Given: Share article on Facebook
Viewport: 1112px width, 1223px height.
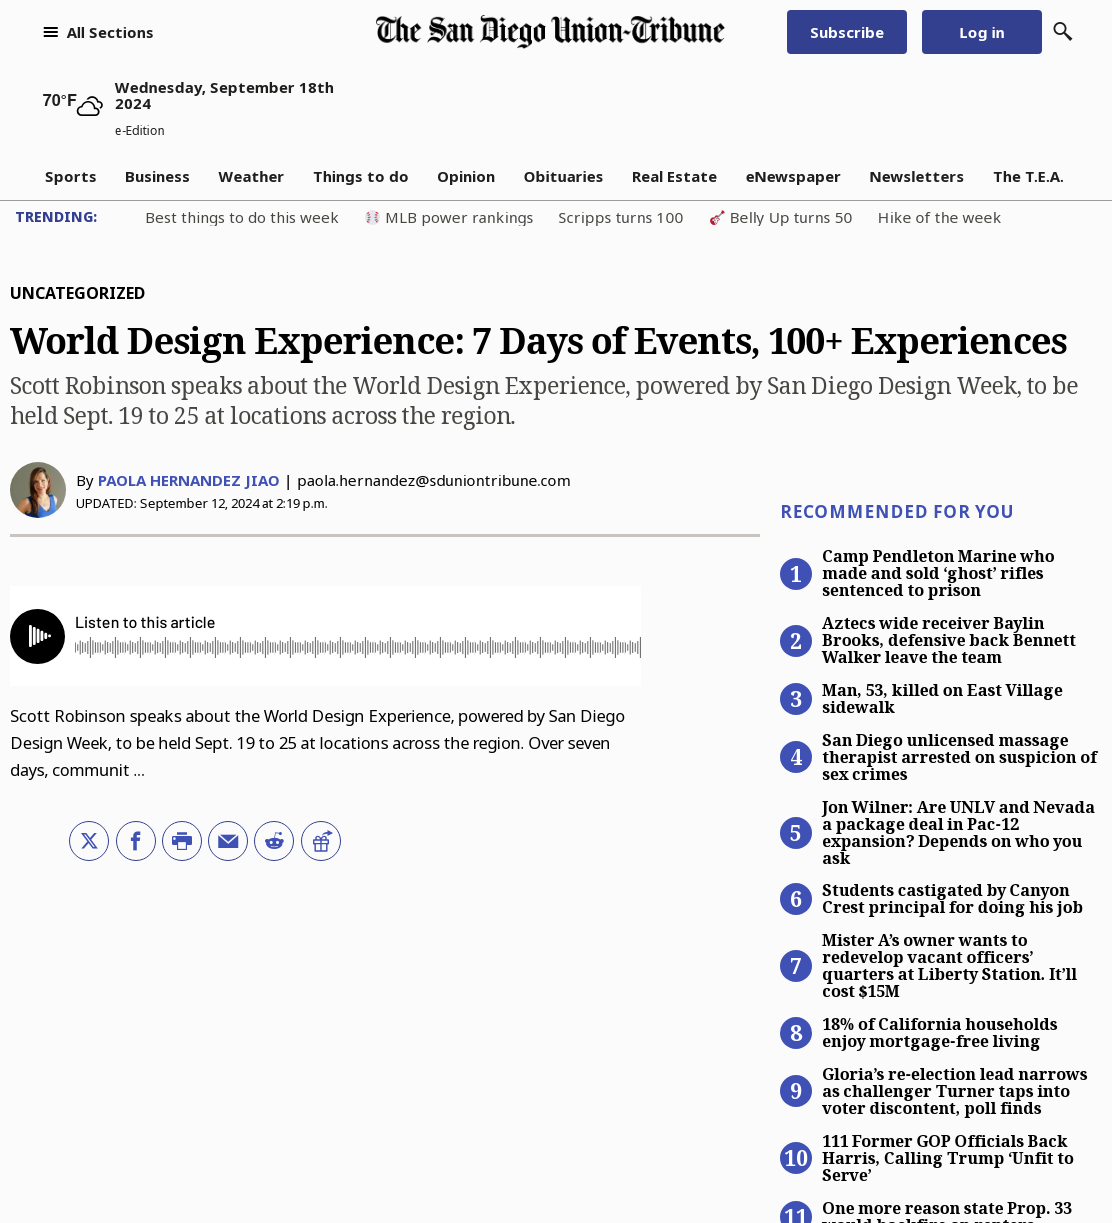Looking at the screenshot, I should coord(136,841).
